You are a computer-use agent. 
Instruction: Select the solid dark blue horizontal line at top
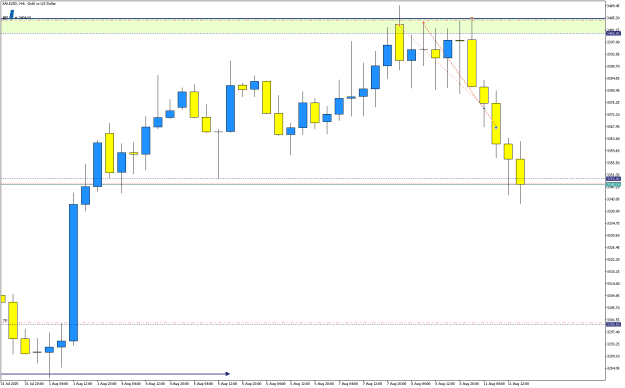pyautogui.click(x=303, y=18)
